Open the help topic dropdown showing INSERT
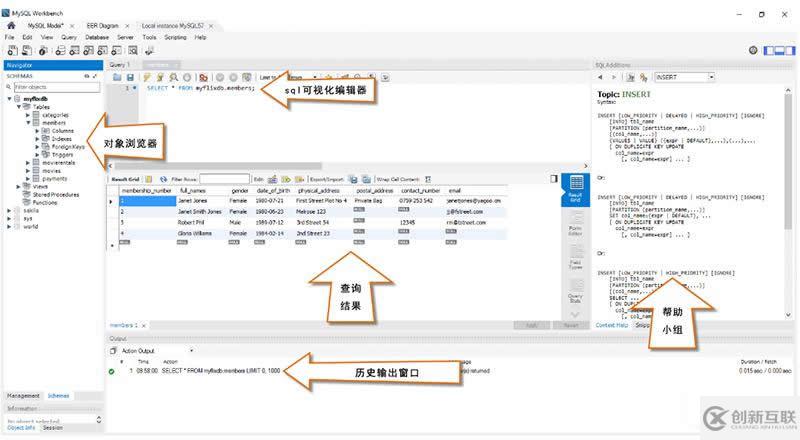The image size is (800, 440). (x=711, y=77)
